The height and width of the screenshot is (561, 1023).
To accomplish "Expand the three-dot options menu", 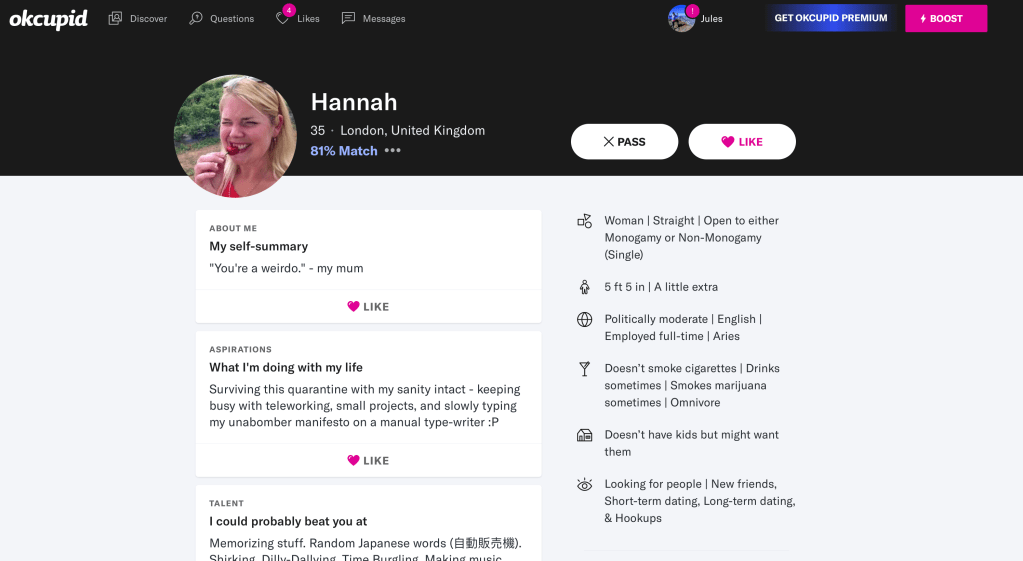I will click(x=392, y=151).
